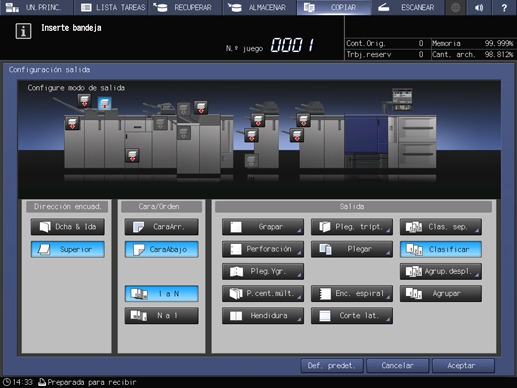This screenshot has height=388, width=517.
Task: Open Perforación punch options
Action: point(263,249)
